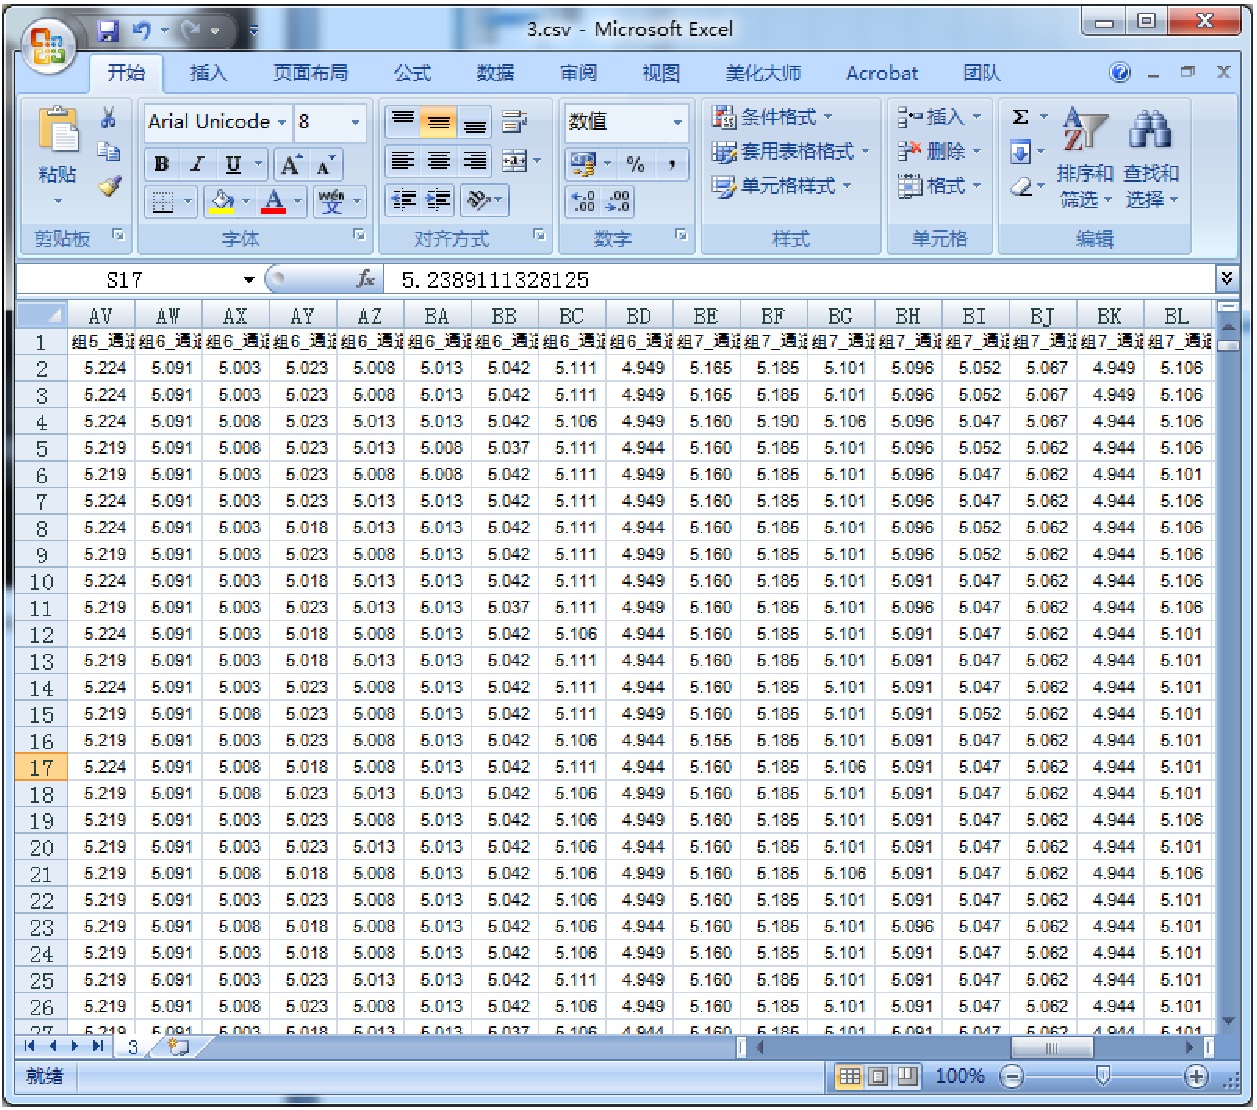Click the 插入 insert cells button

[x=939, y=117]
